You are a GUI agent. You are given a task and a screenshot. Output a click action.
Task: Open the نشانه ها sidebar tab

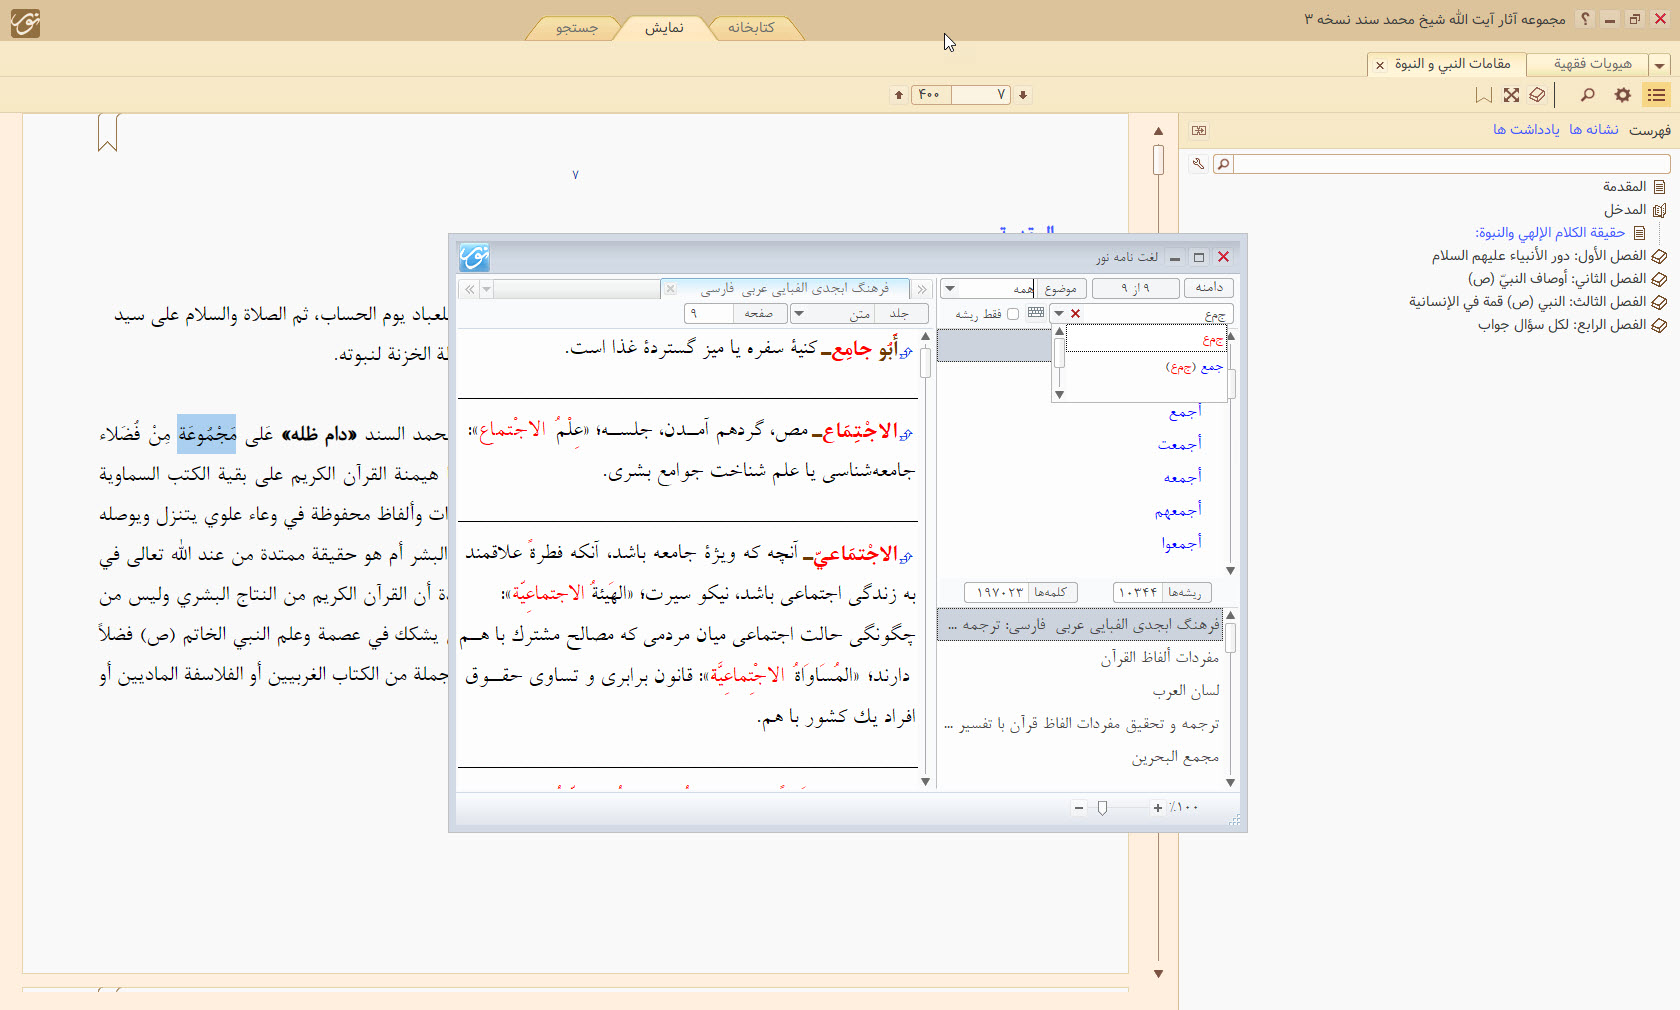tap(1594, 130)
